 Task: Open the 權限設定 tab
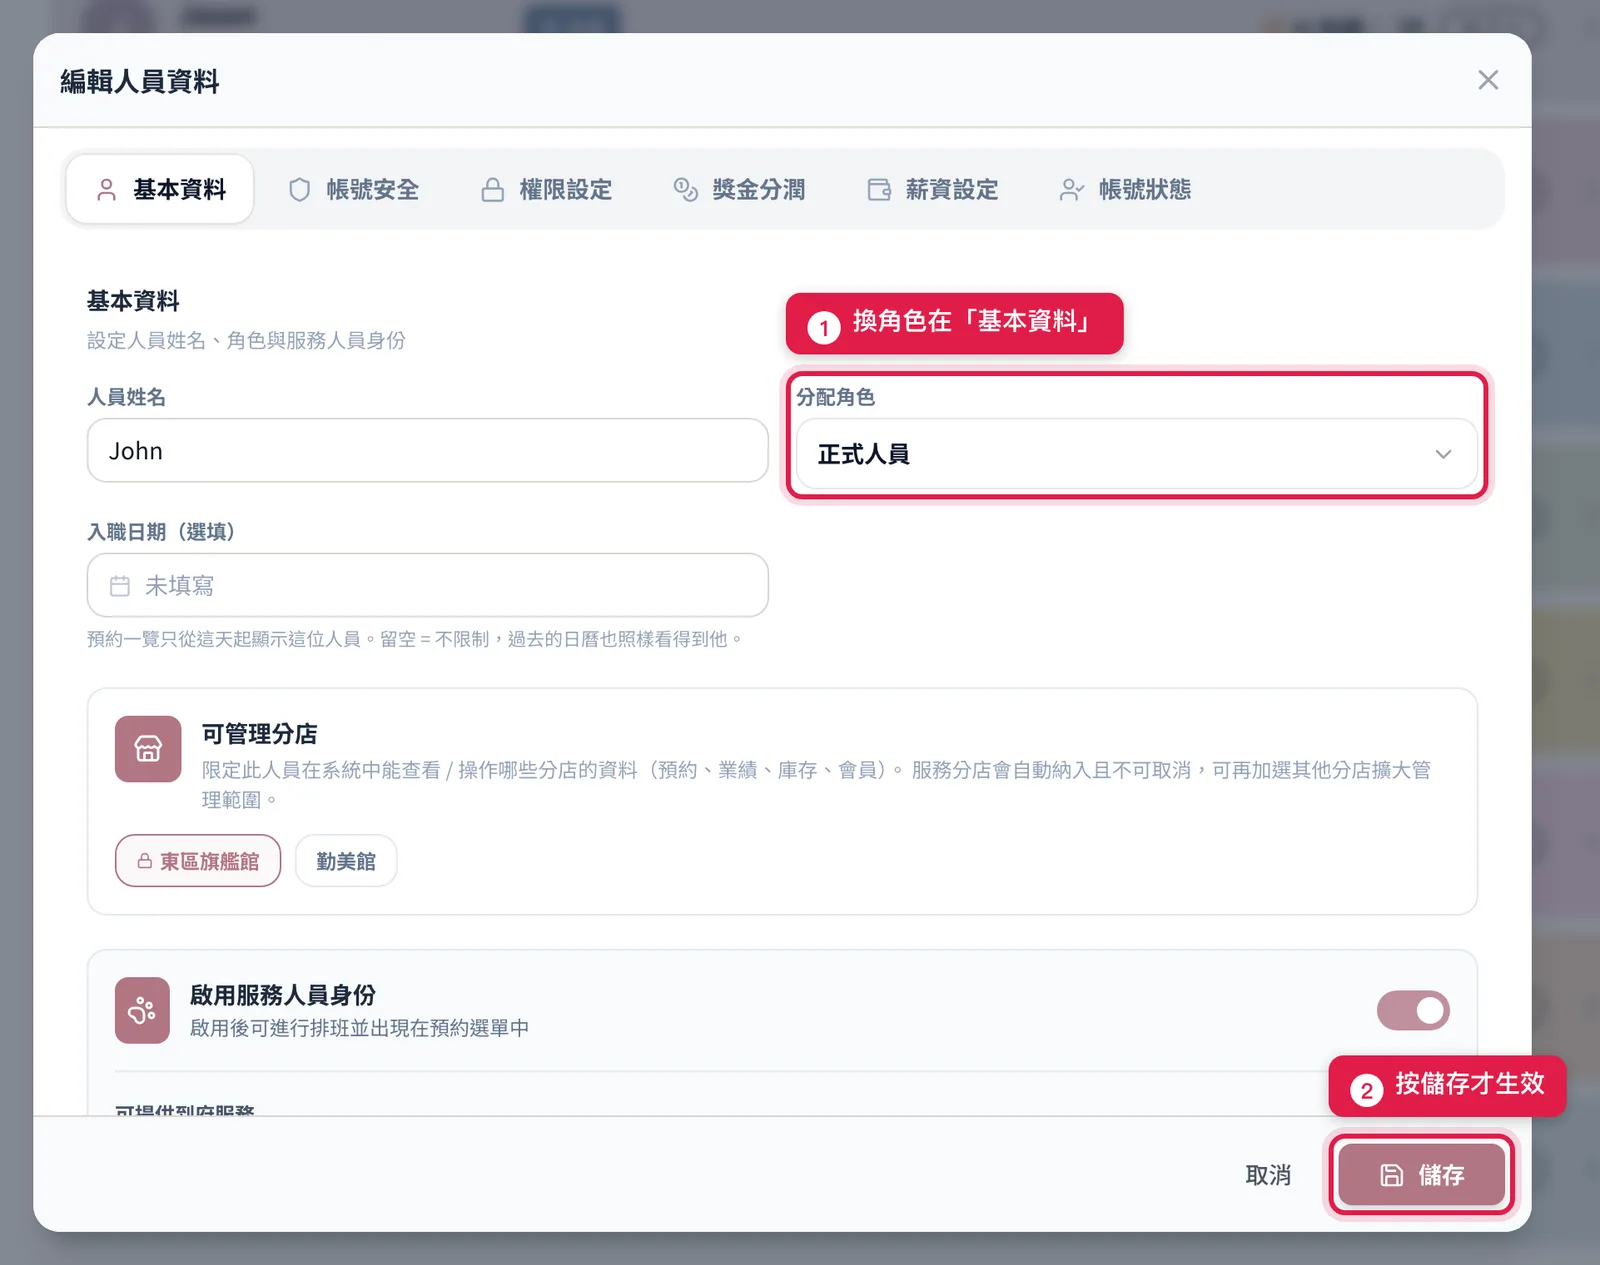pos(546,189)
